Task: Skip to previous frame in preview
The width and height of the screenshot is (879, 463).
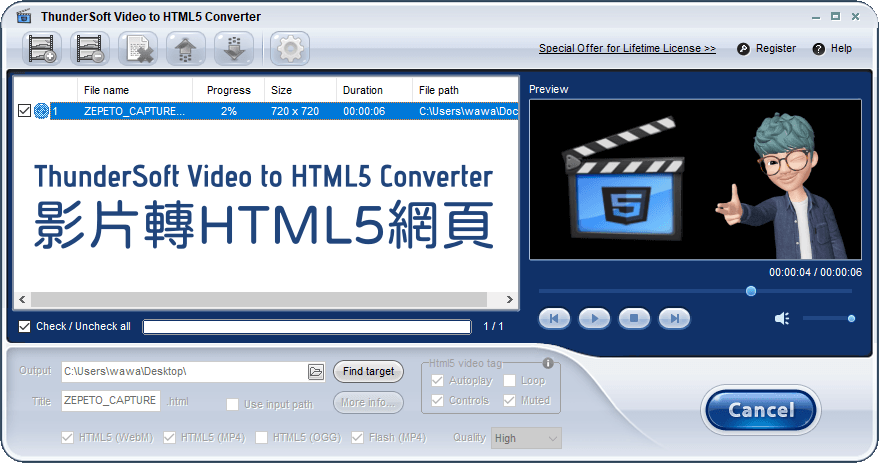Action: coord(554,318)
